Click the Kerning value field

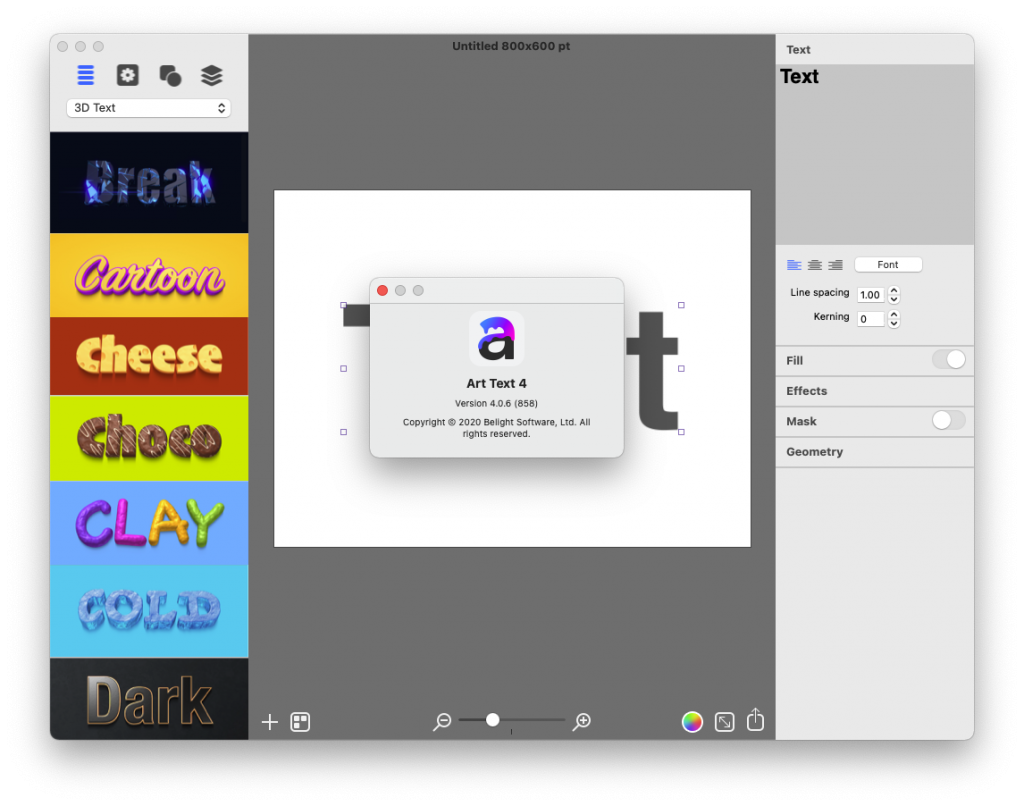(871, 319)
